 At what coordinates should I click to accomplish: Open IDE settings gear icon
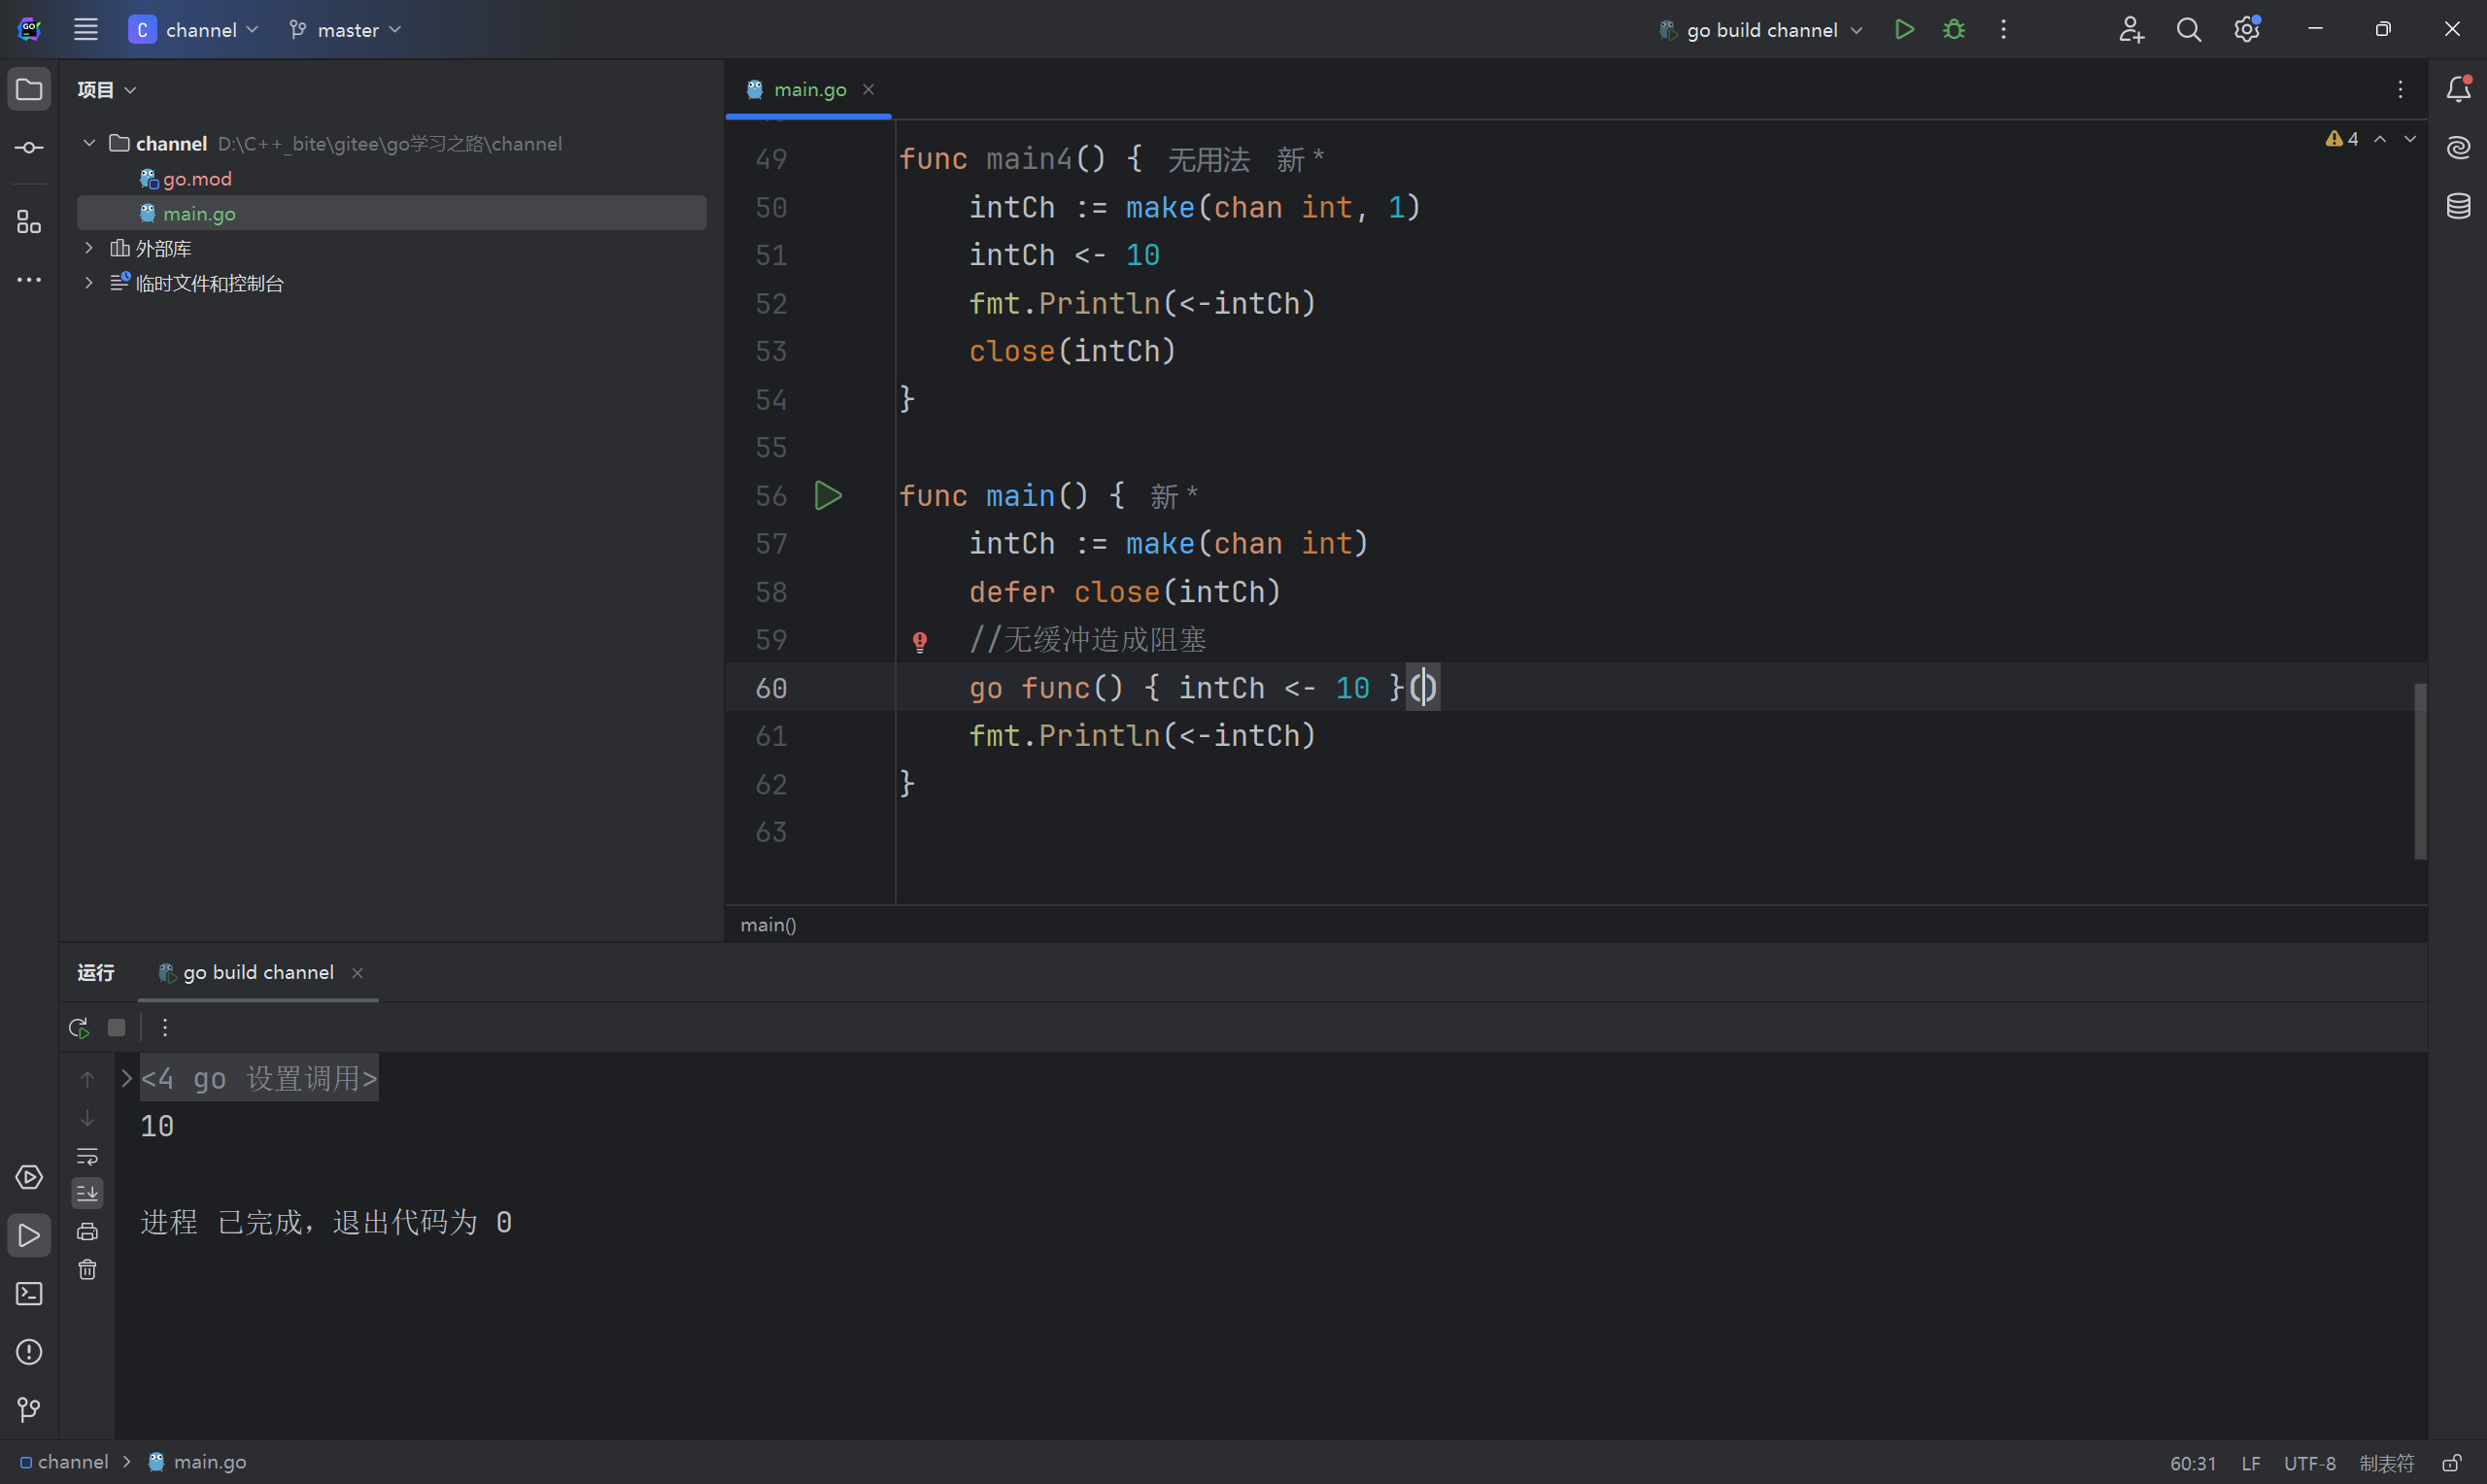click(2247, 30)
